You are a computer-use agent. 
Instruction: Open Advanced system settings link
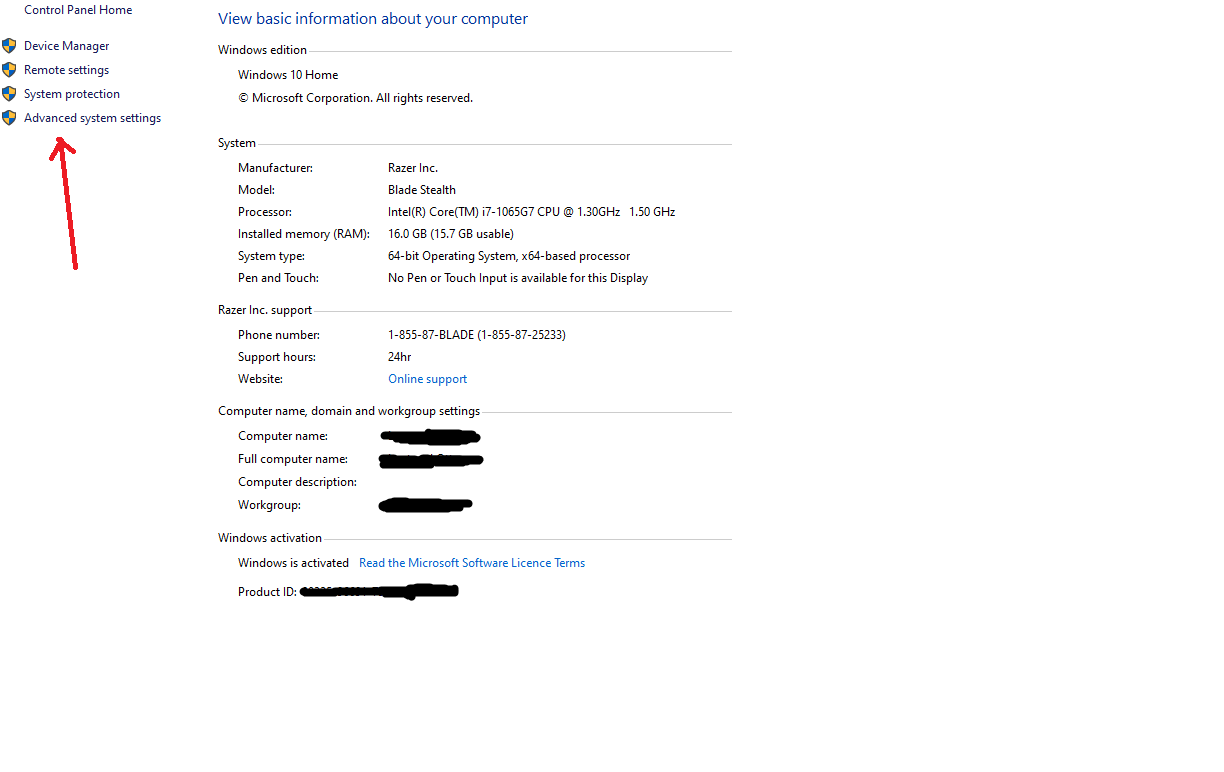93,118
